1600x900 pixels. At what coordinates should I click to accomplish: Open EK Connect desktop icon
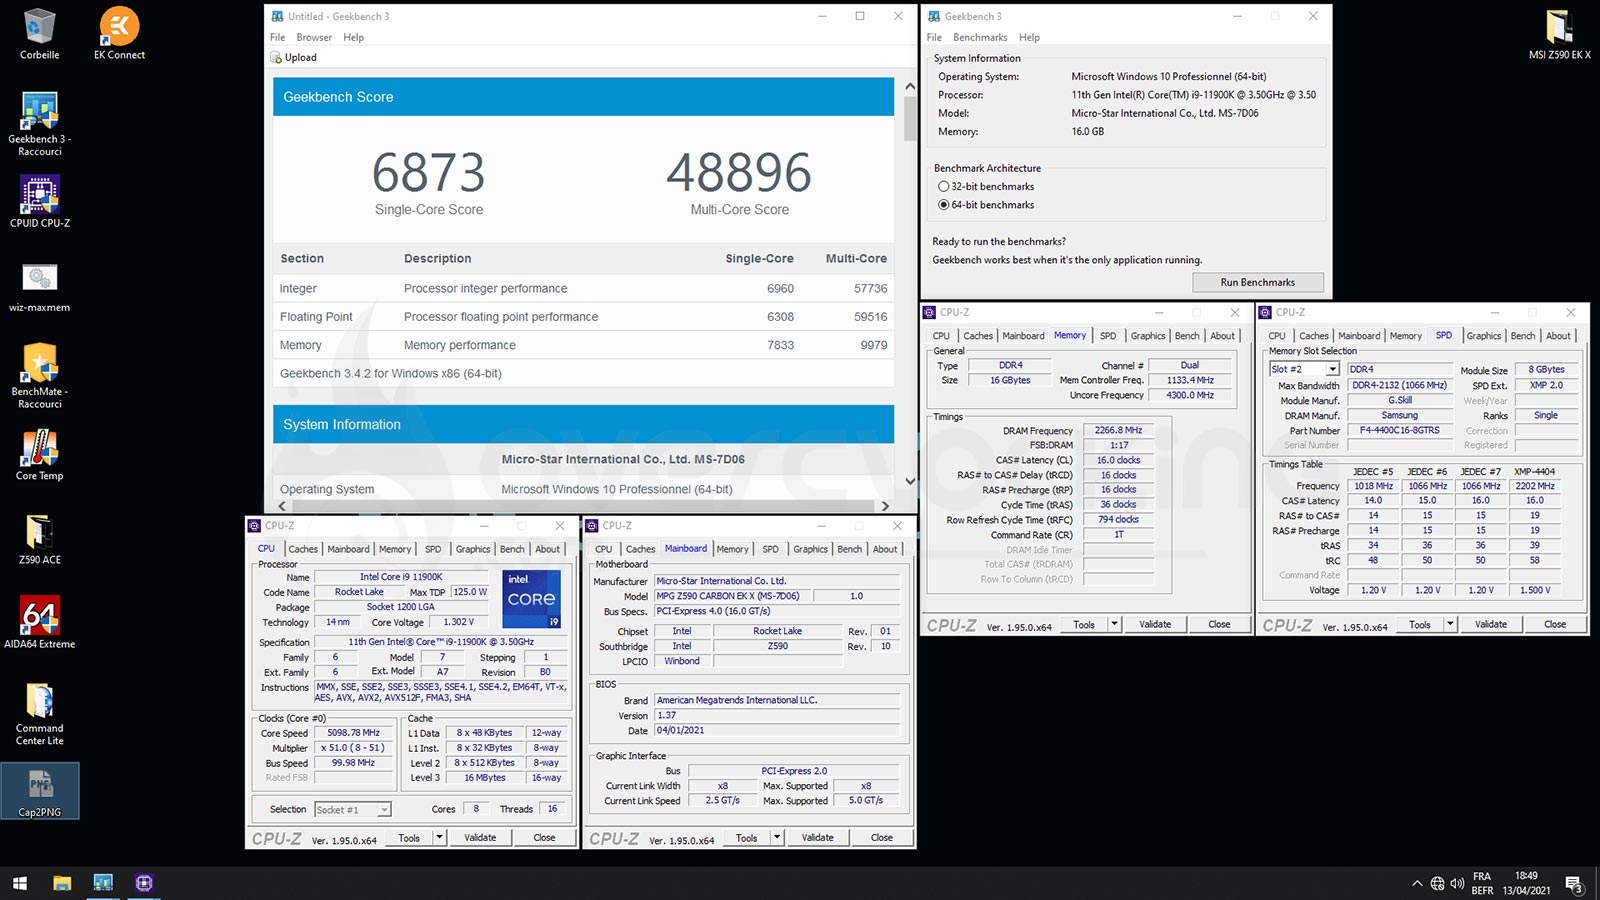click(x=119, y=33)
